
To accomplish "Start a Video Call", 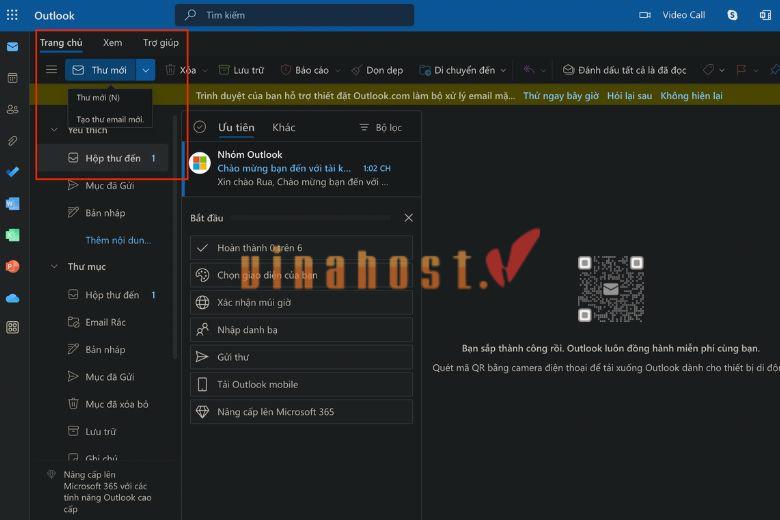I will 672,15.
